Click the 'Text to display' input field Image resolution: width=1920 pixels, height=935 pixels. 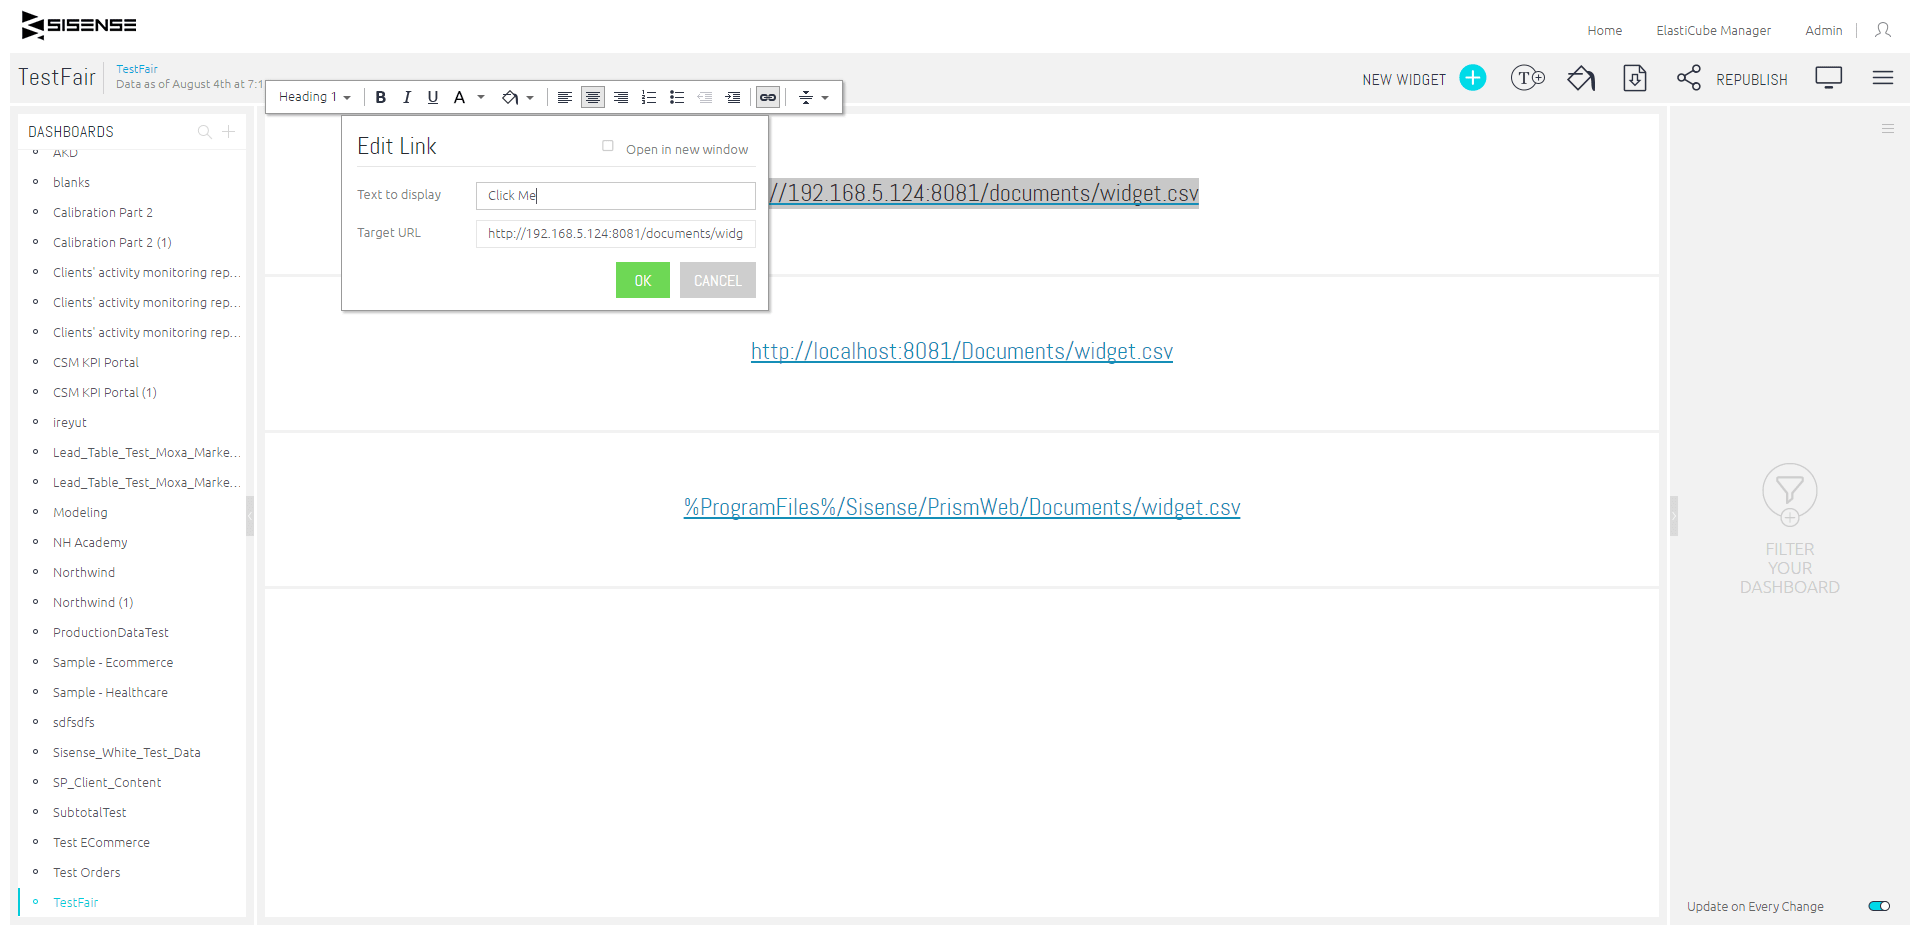click(x=616, y=196)
